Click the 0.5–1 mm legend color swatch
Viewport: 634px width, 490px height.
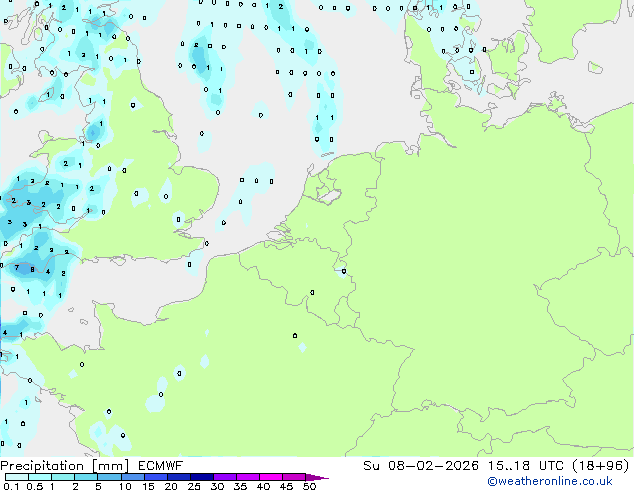40,477
